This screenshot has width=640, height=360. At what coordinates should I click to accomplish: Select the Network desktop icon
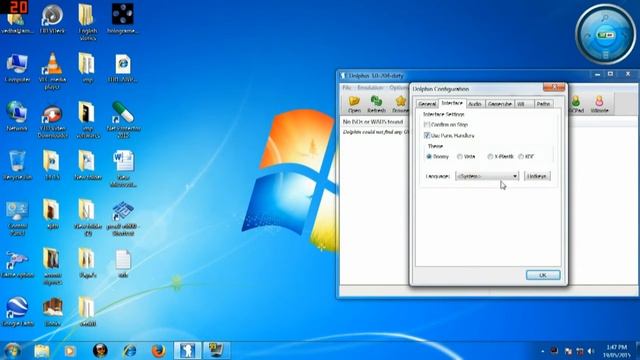coord(17,116)
